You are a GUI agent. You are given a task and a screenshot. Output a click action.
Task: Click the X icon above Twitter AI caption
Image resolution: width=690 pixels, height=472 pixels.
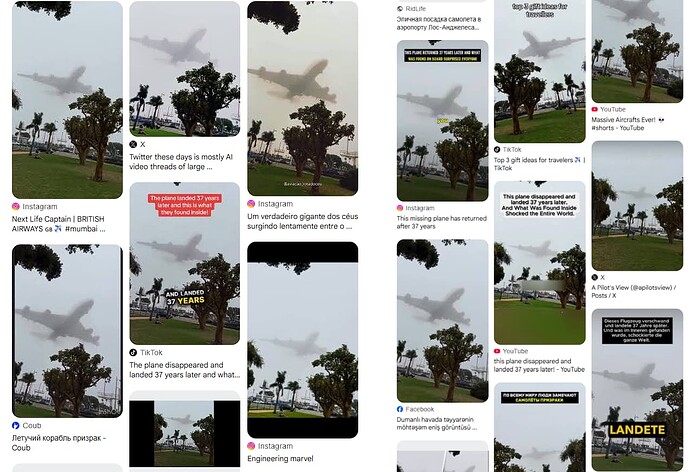(x=133, y=144)
